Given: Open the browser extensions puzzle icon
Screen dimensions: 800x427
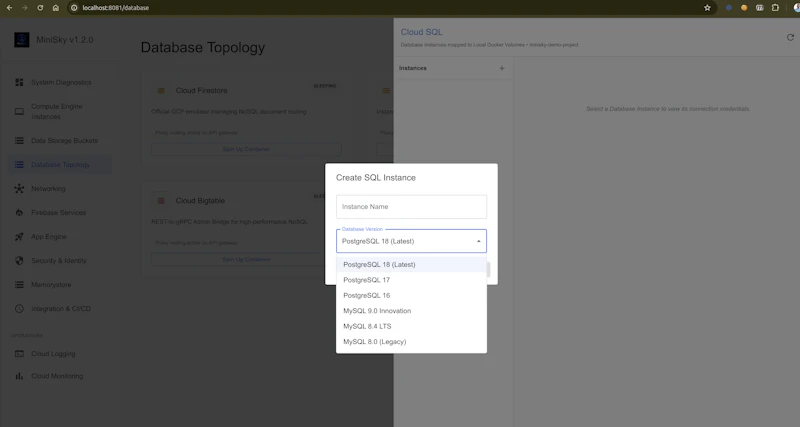Looking at the screenshot, I should (775, 8).
